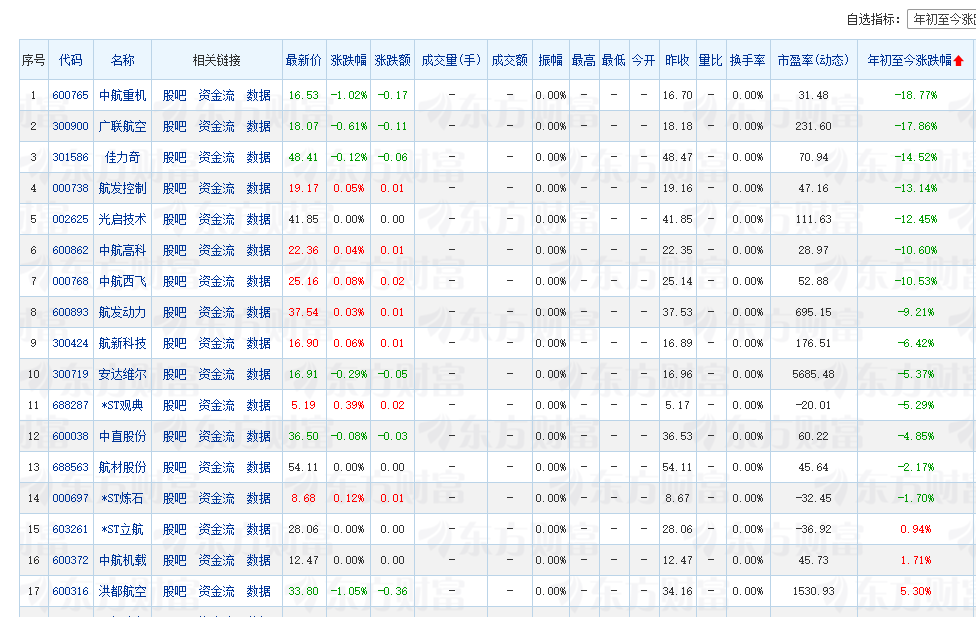Image resolution: width=976 pixels, height=617 pixels.
Task: Open stock code 688287 link
Action: tap(70, 405)
